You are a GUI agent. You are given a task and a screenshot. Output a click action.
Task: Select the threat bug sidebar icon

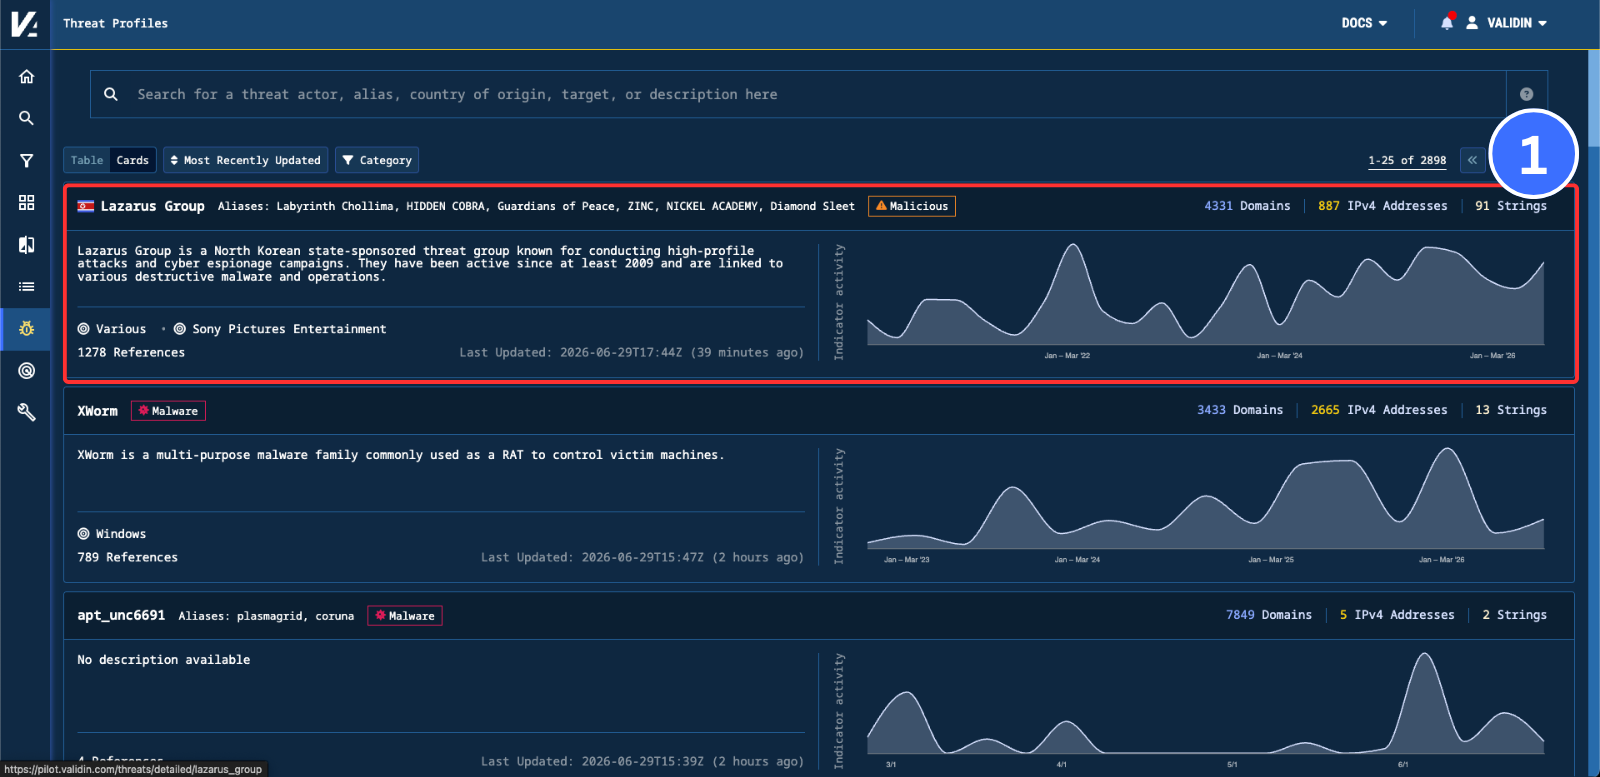26,328
